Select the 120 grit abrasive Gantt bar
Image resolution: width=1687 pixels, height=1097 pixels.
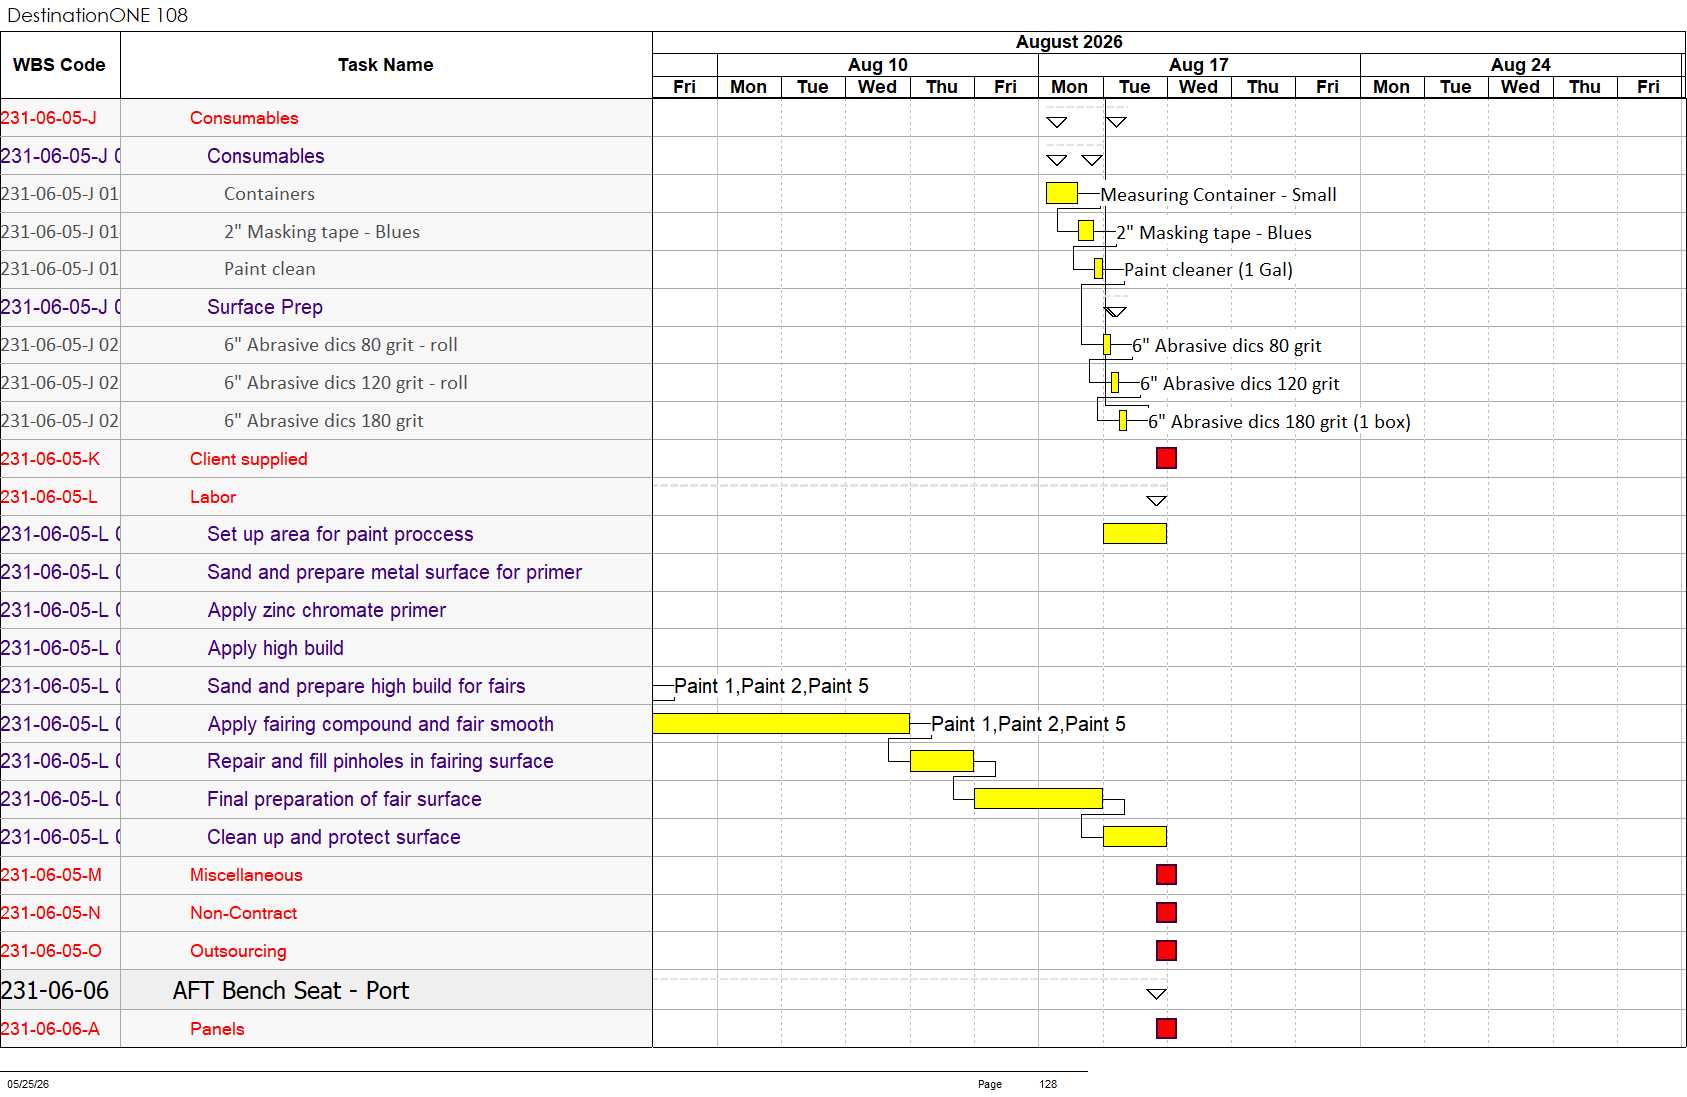[x=1115, y=383]
